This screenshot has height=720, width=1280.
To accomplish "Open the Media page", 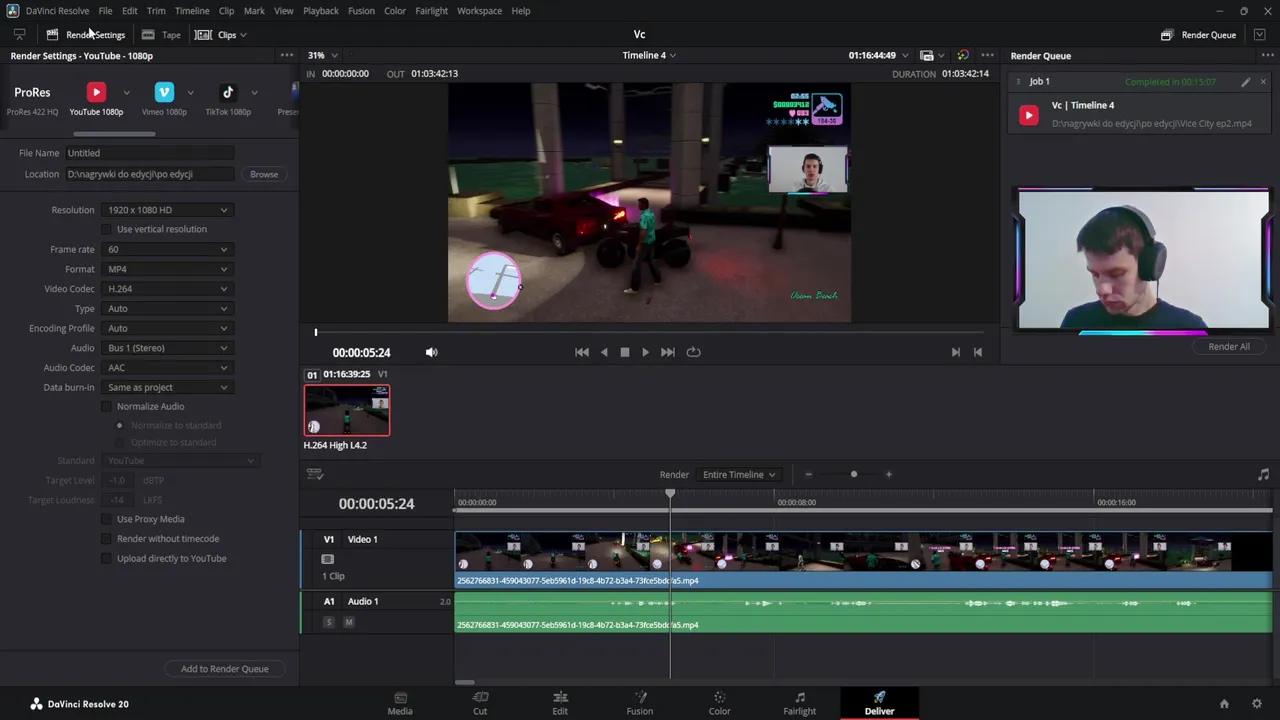I will point(400,703).
